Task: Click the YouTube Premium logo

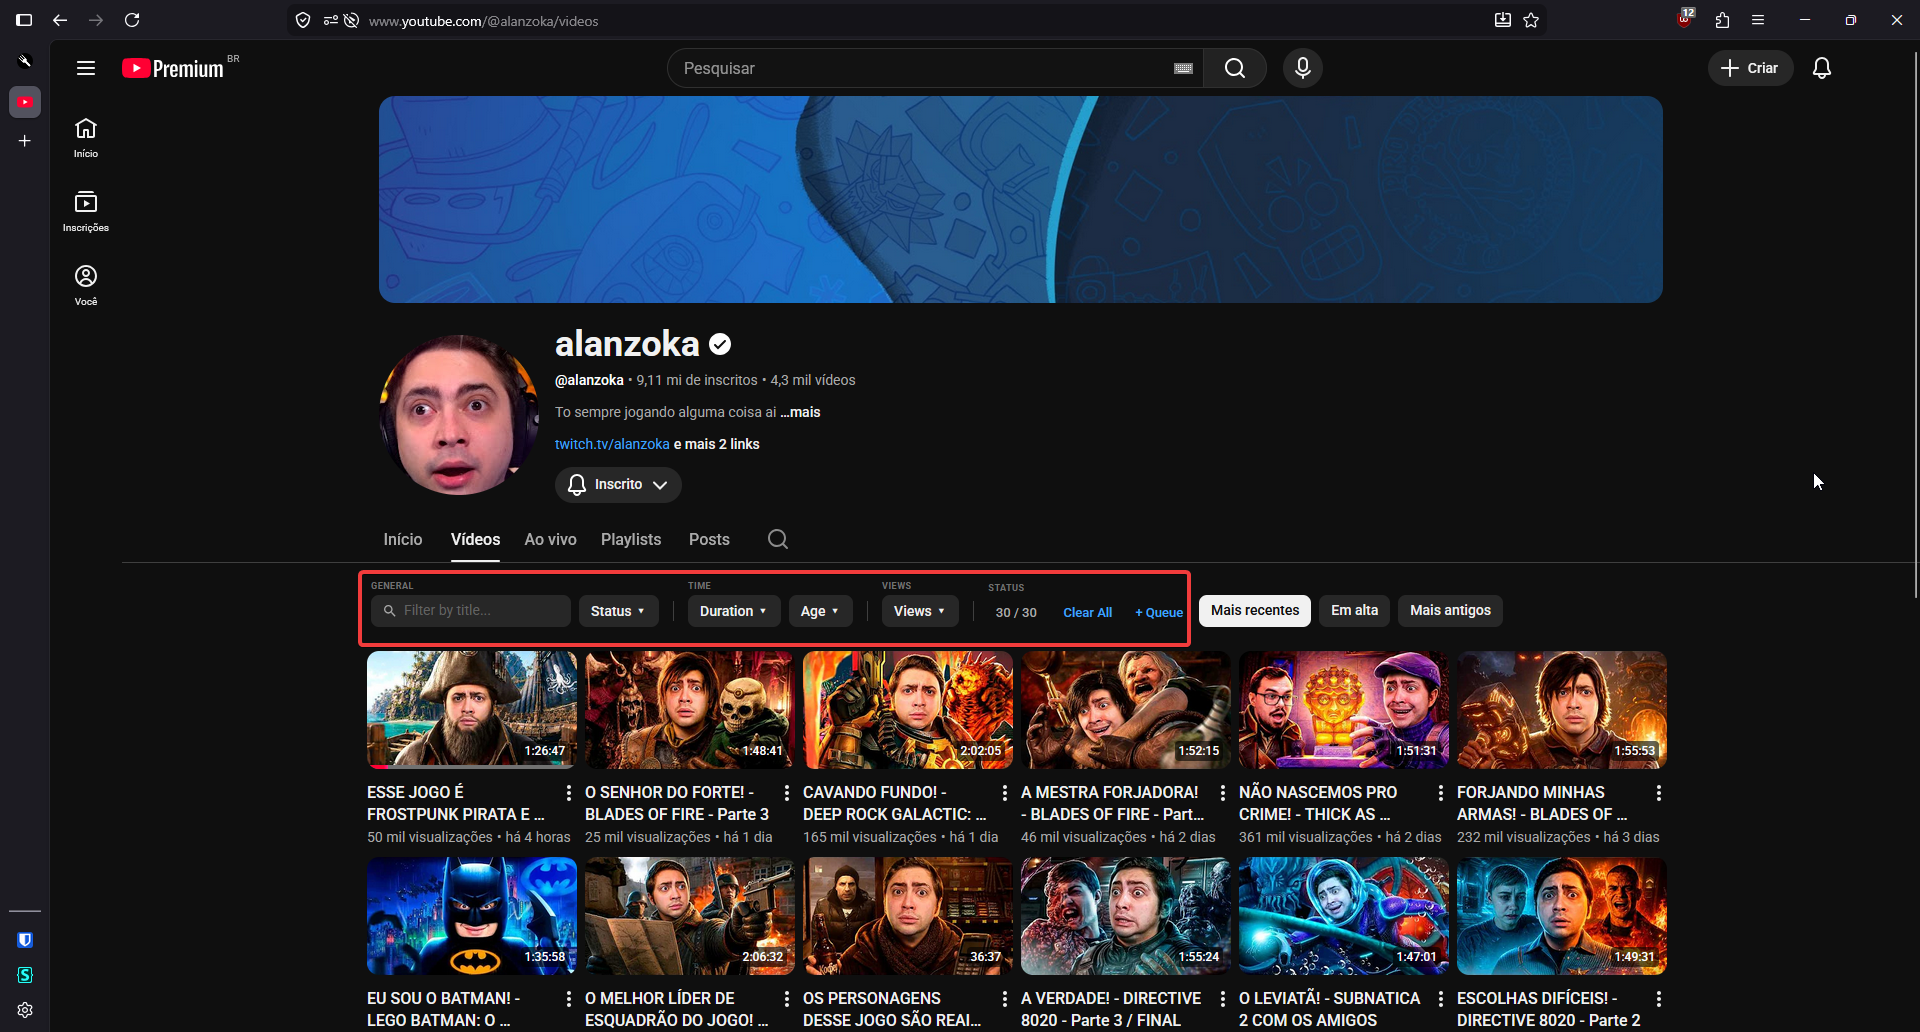Action: [x=173, y=68]
